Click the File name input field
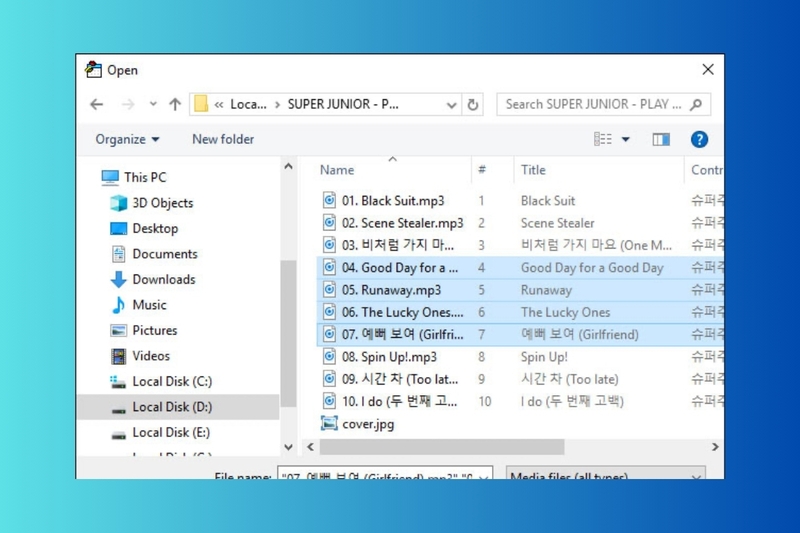800x533 pixels. (x=385, y=473)
